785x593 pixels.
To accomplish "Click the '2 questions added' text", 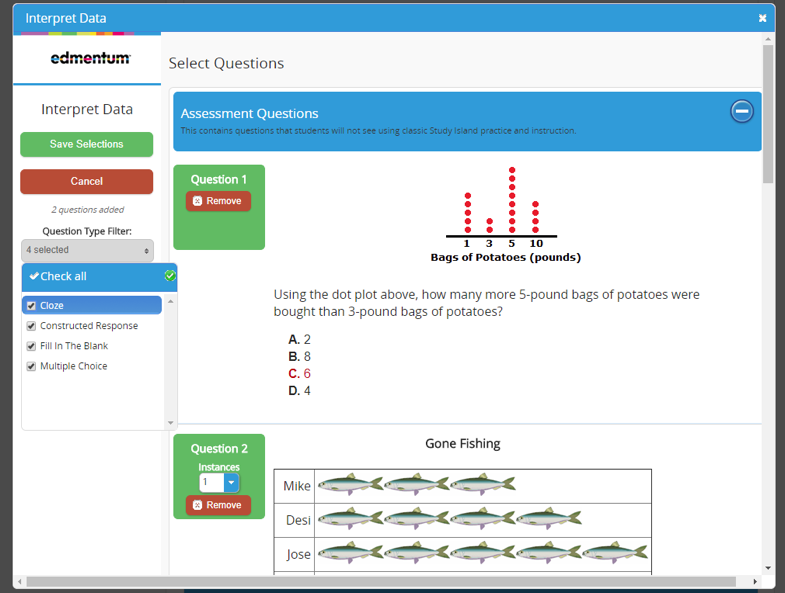I will click(88, 210).
